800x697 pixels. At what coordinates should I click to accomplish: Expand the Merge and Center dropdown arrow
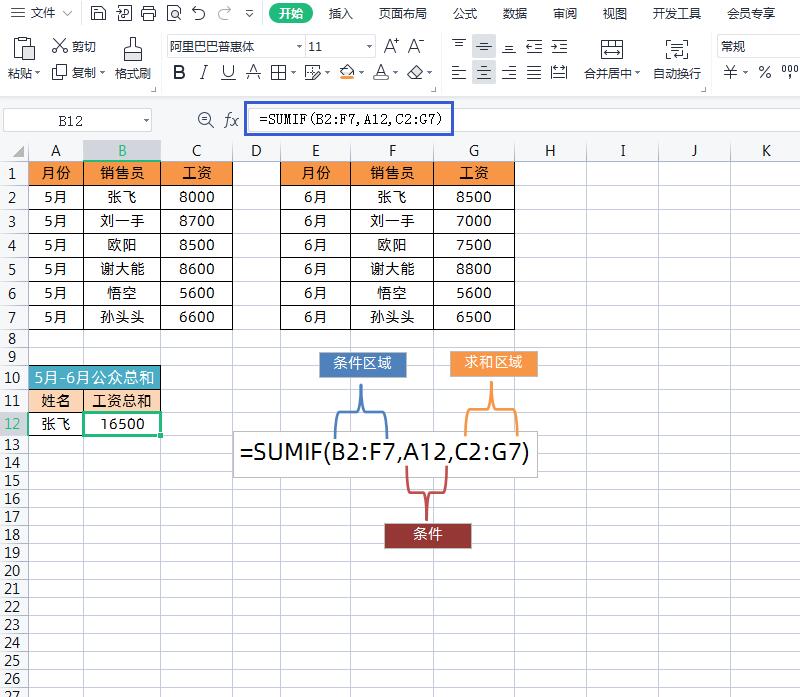pos(637,73)
